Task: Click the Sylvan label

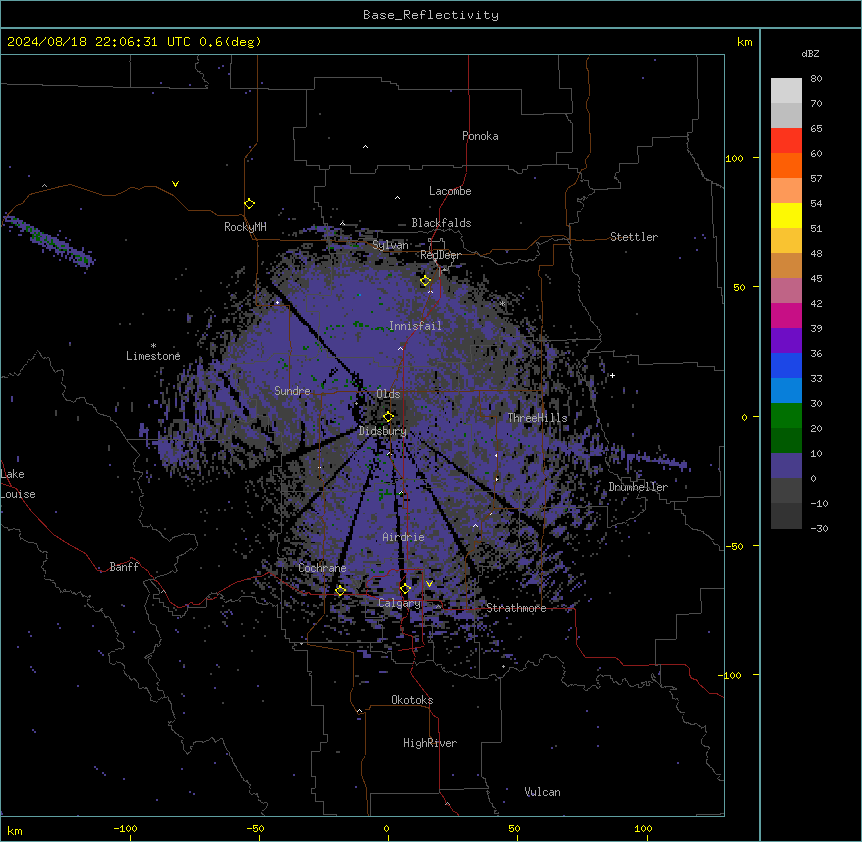Action: [x=390, y=245]
